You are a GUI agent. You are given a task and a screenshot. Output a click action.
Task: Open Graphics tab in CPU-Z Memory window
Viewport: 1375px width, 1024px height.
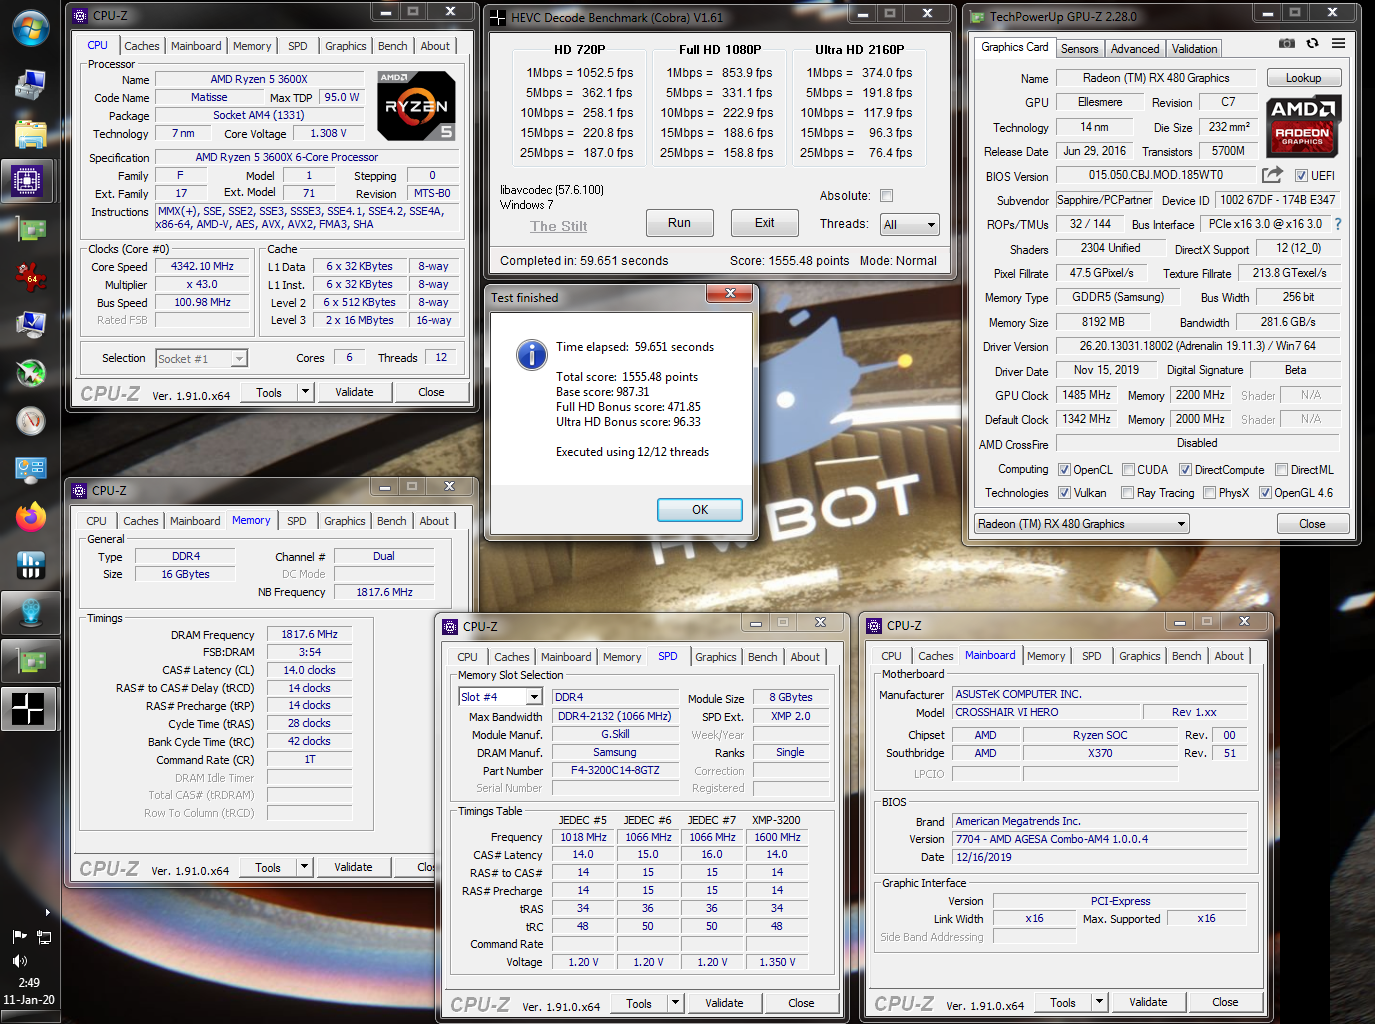click(345, 521)
